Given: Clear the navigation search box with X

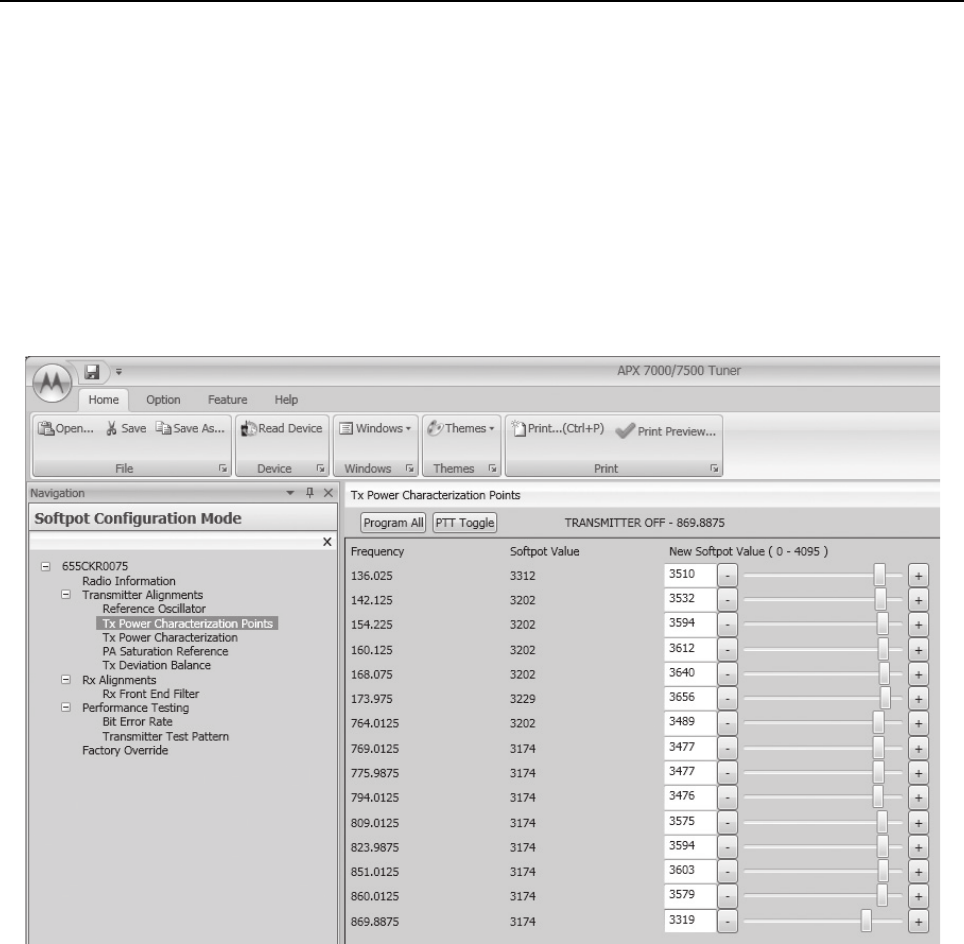Looking at the screenshot, I should 327,542.
